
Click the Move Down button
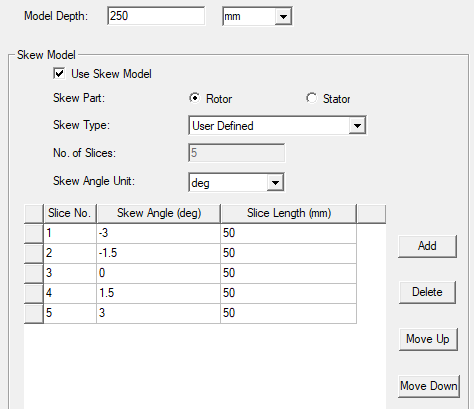(x=429, y=386)
